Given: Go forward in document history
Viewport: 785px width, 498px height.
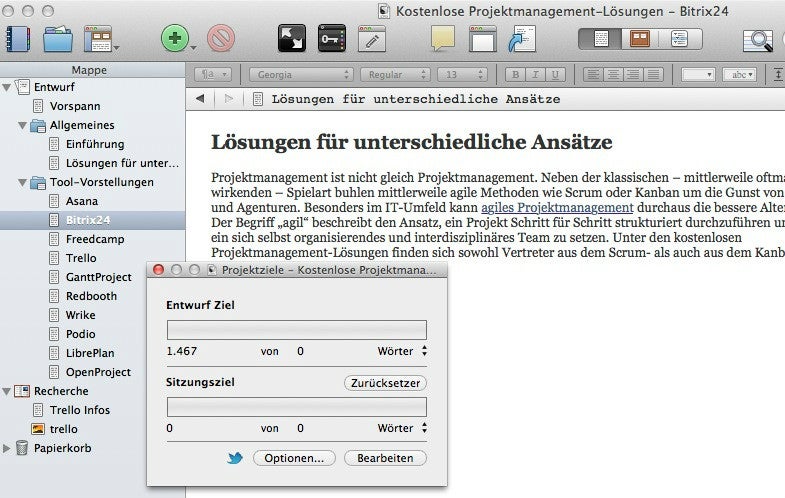Looking at the screenshot, I should (229, 99).
